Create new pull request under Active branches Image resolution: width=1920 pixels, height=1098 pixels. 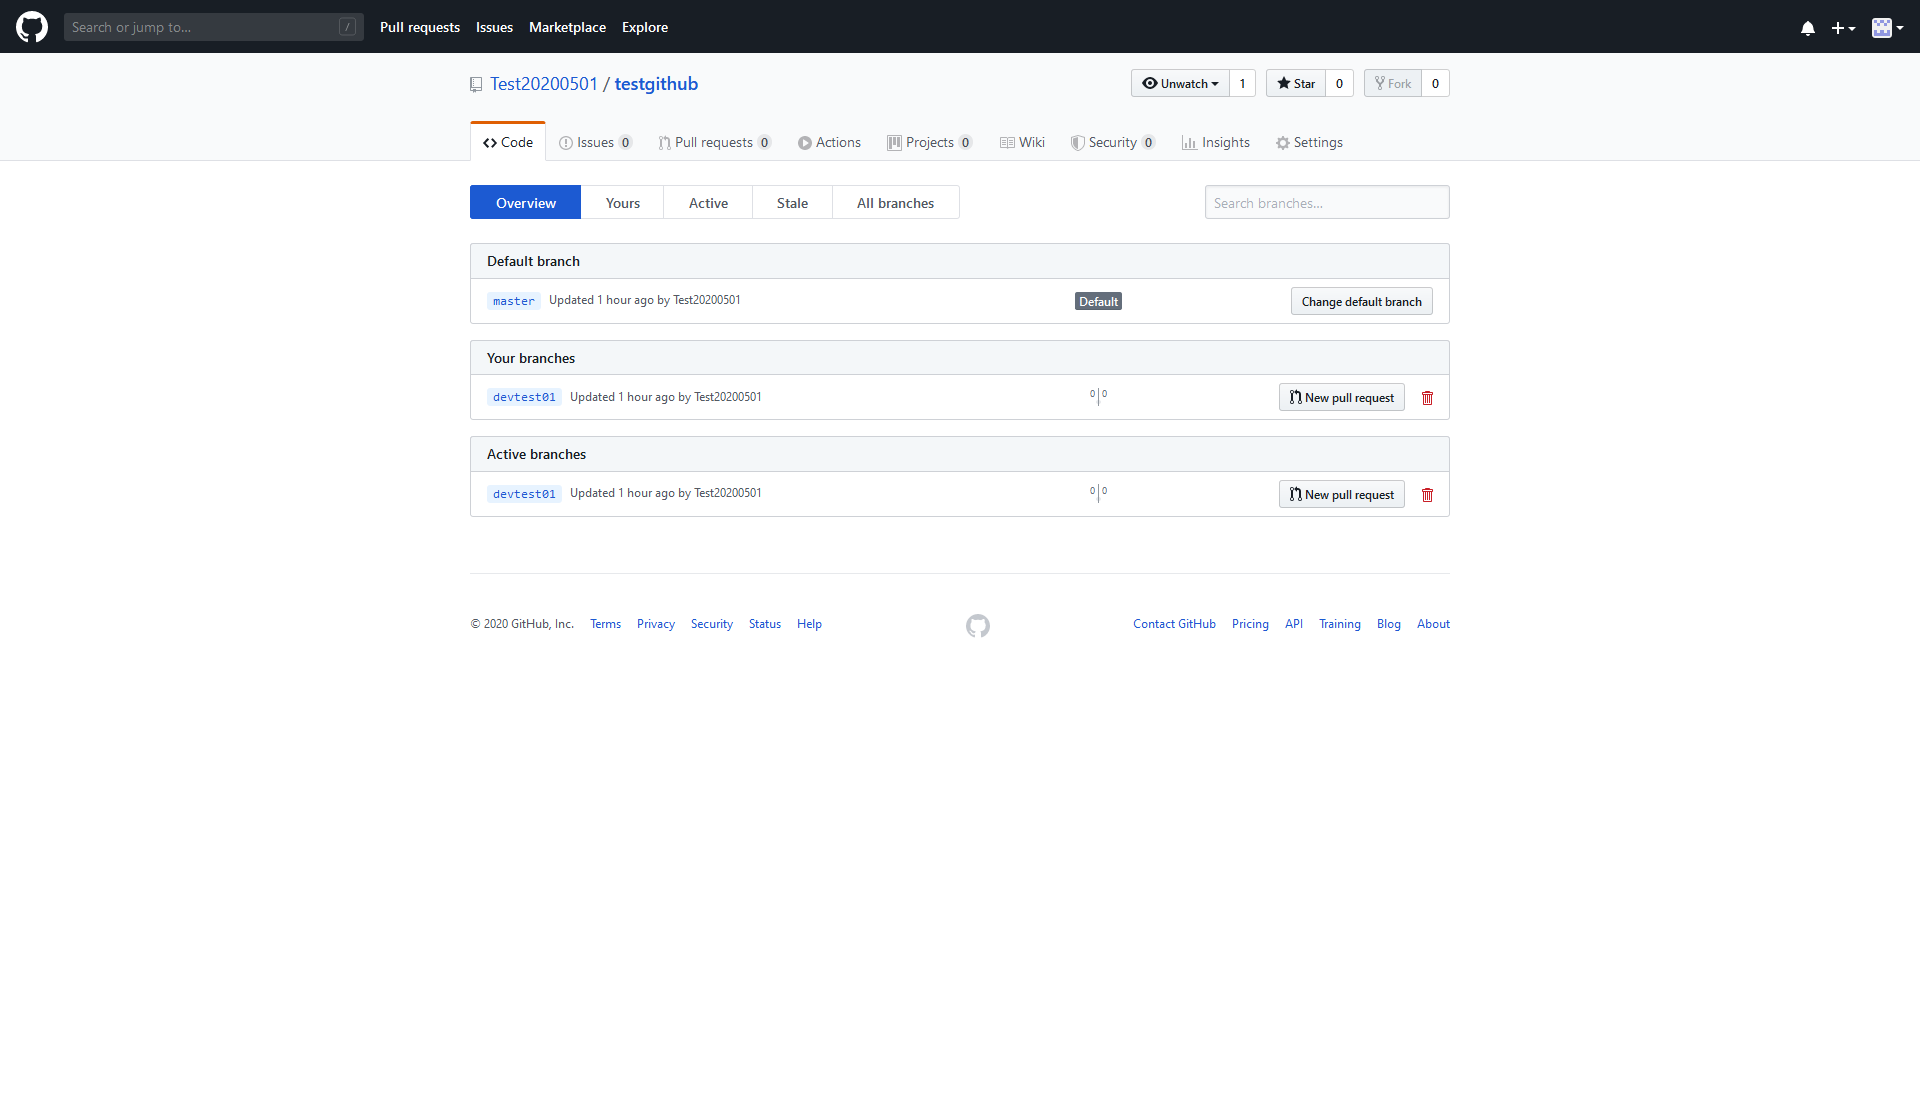pyautogui.click(x=1342, y=494)
